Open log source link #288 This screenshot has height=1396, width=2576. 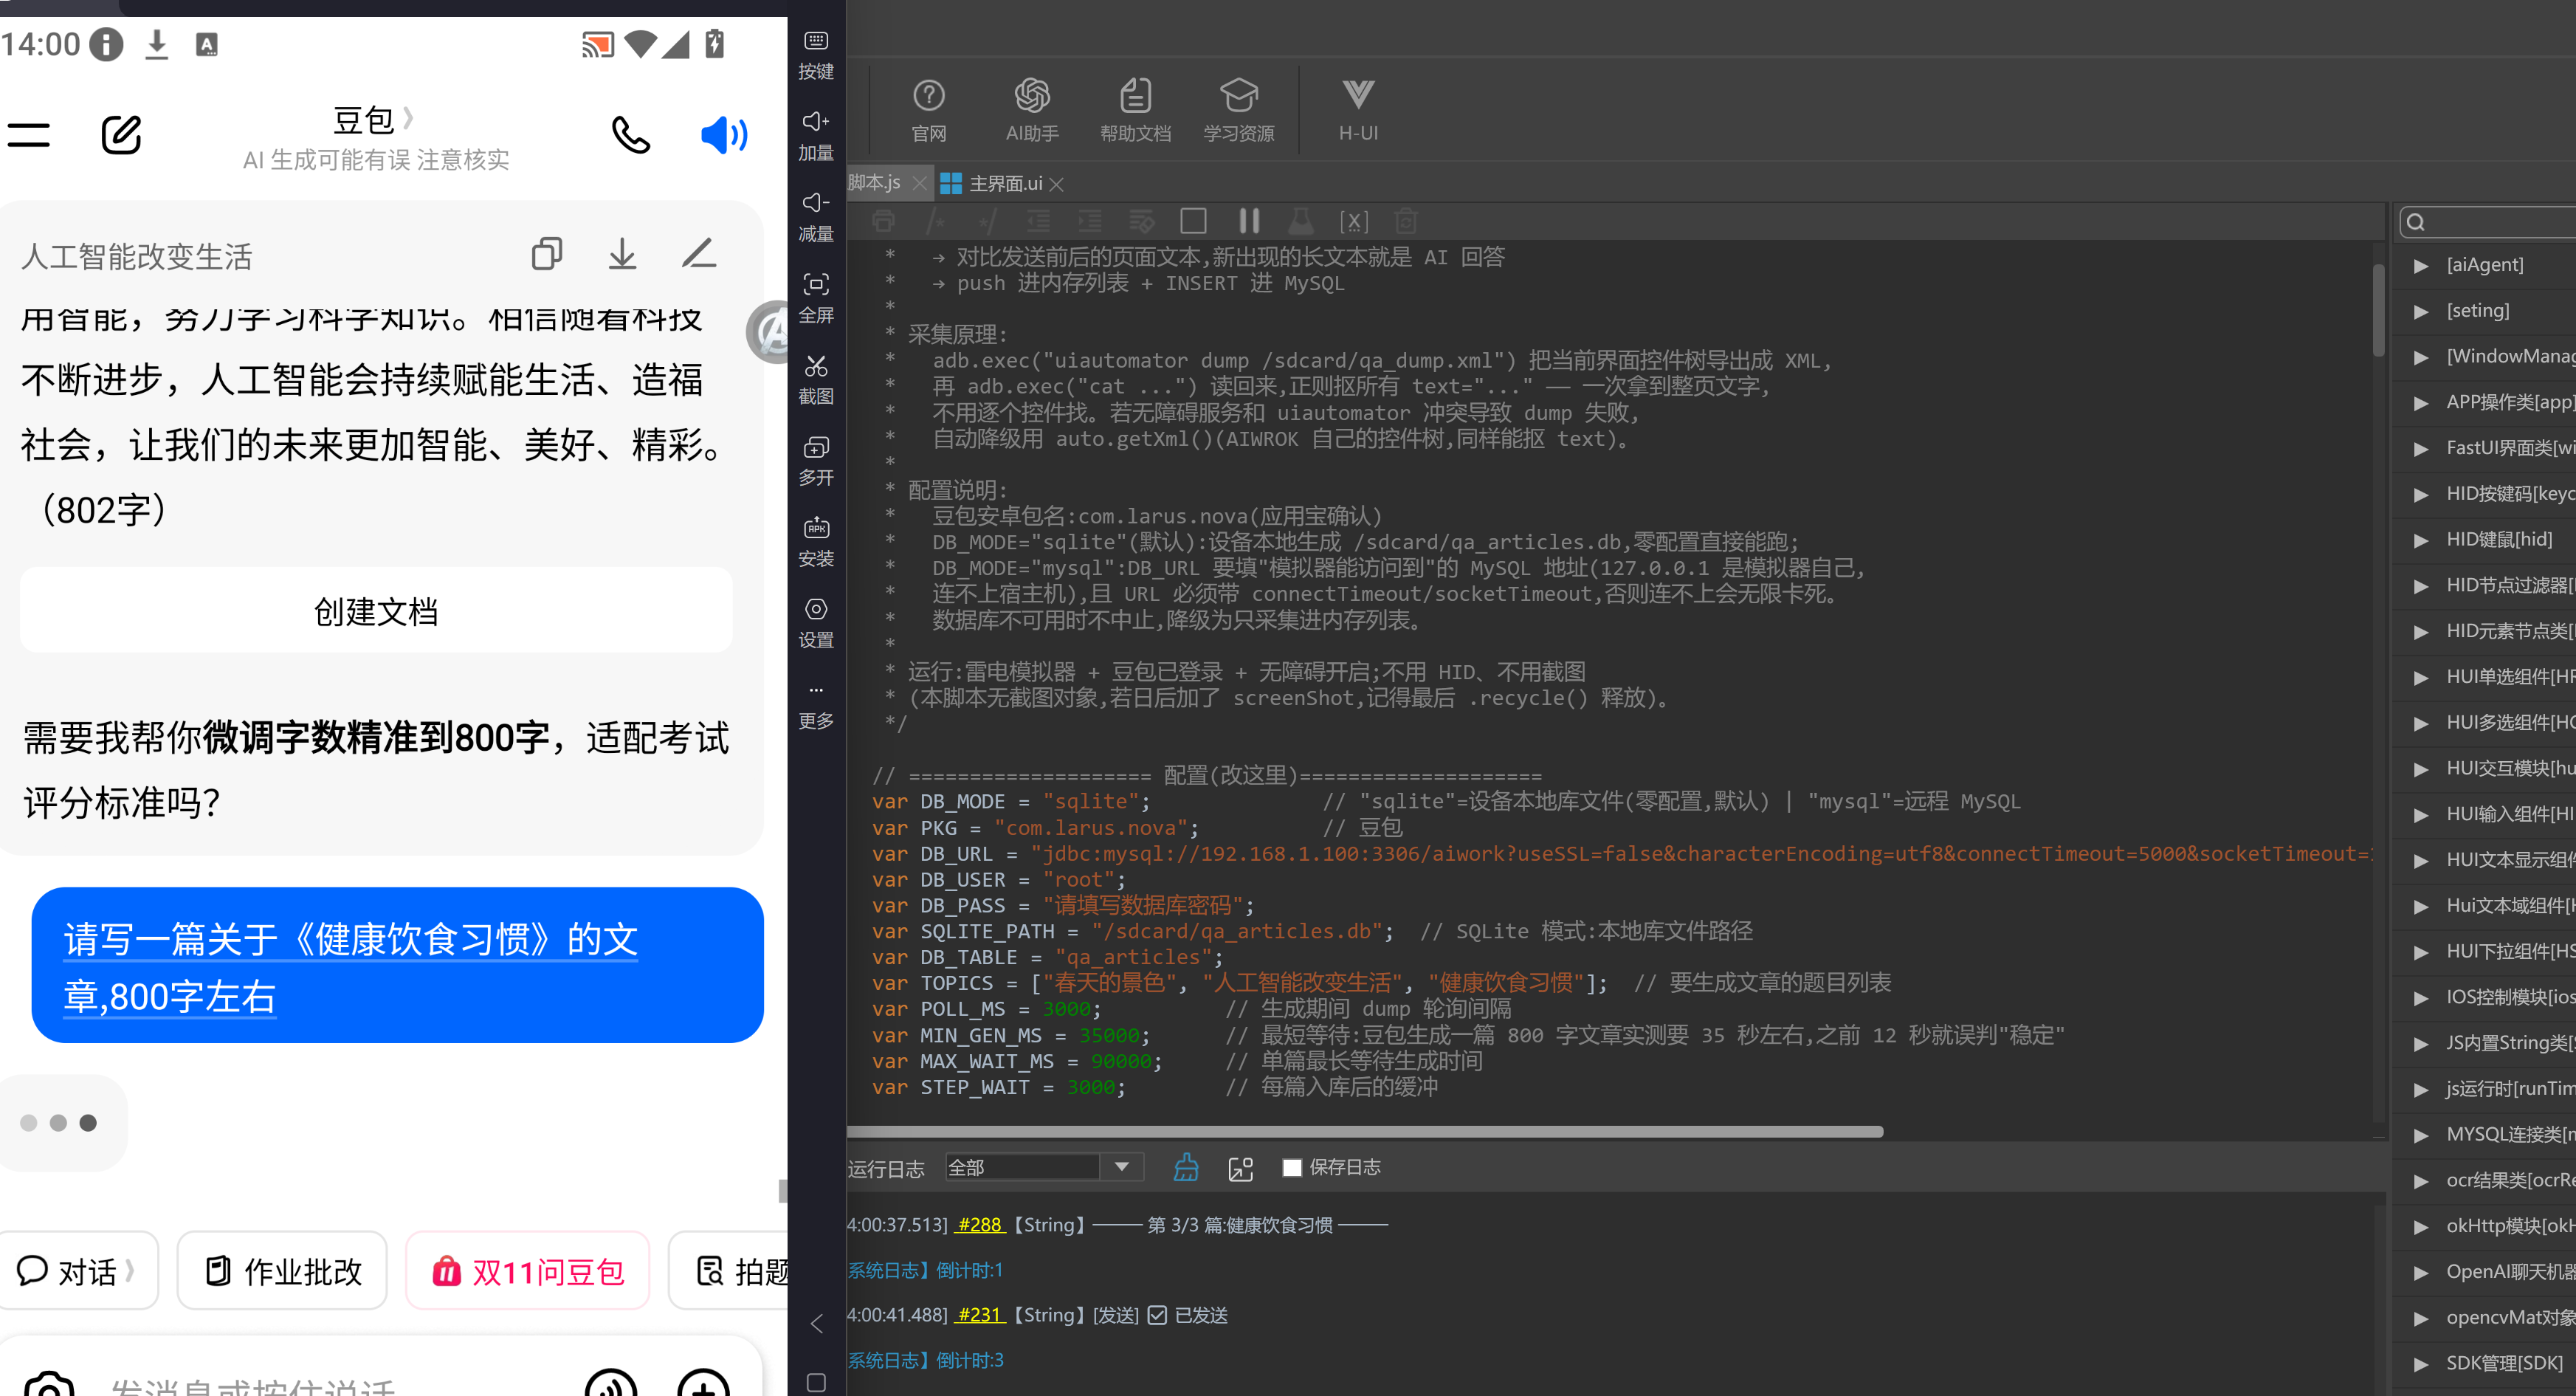(980, 1225)
